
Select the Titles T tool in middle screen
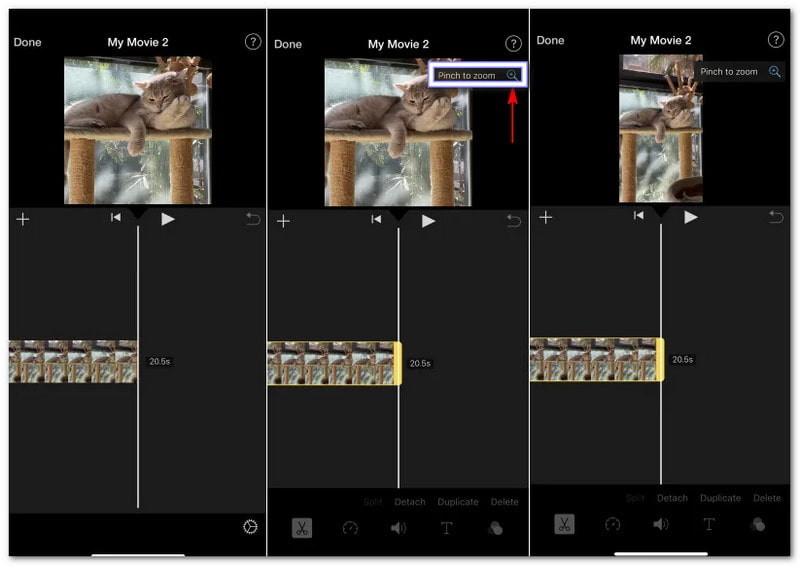click(x=447, y=528)
